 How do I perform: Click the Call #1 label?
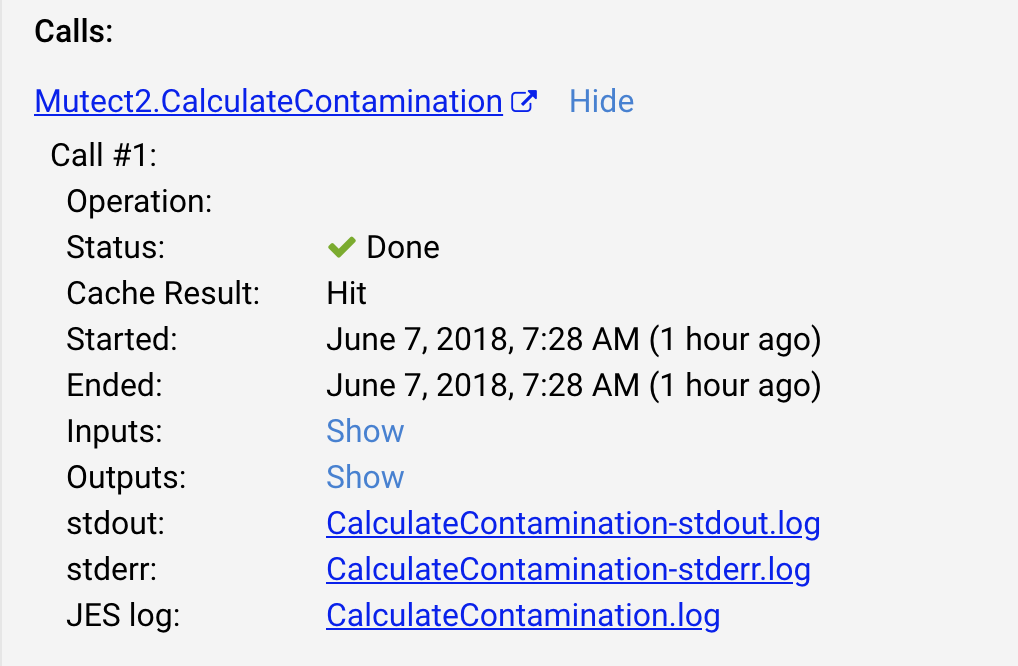point(104,155)
